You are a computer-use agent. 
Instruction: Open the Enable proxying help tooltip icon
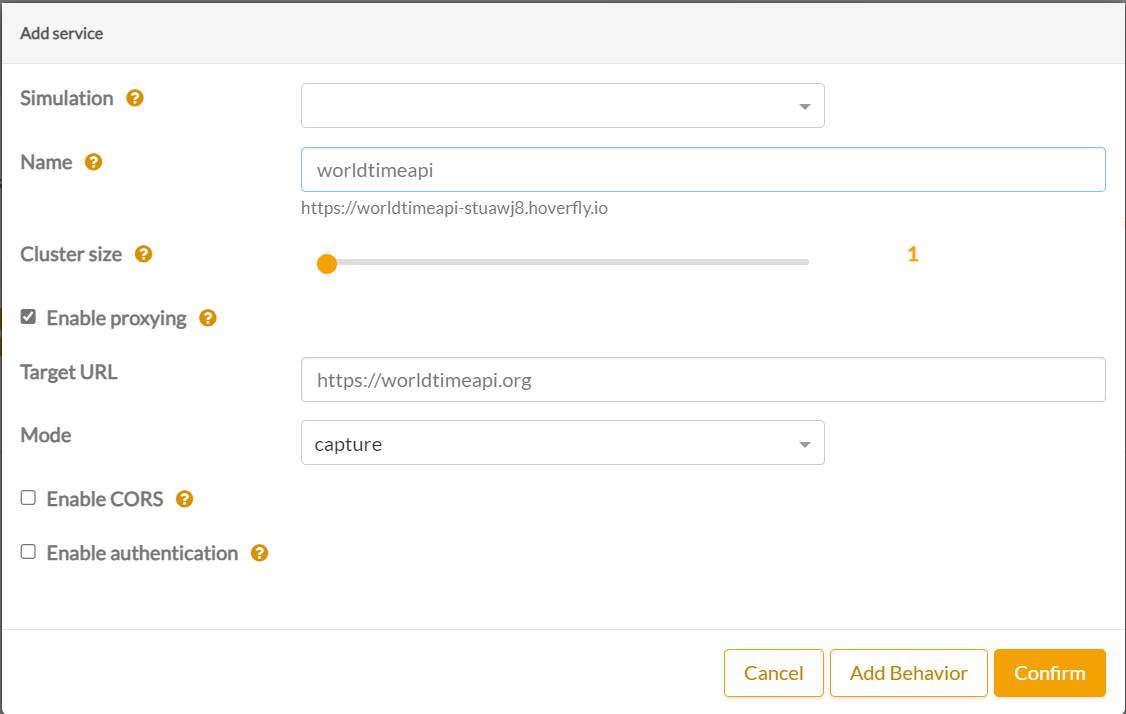[208, 318]
